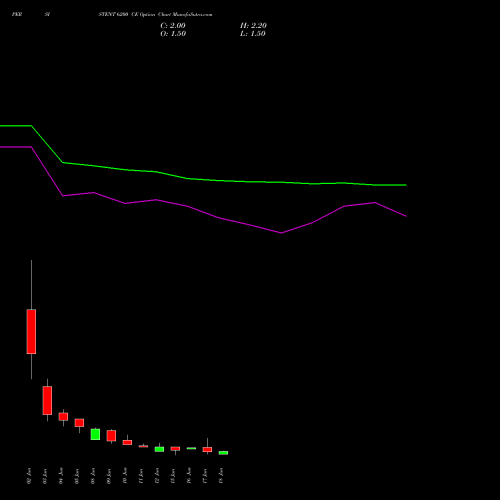
Task: Click the close value "C: 2.00"
Action: tap(173, 26)
